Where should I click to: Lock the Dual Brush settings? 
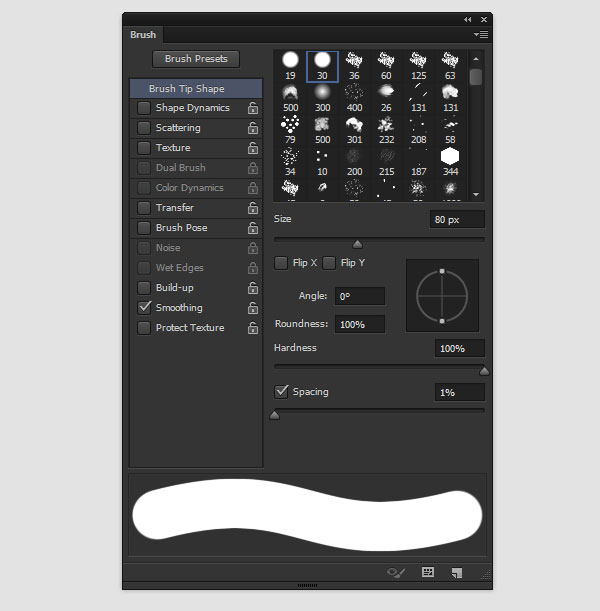tap(253, 168)
